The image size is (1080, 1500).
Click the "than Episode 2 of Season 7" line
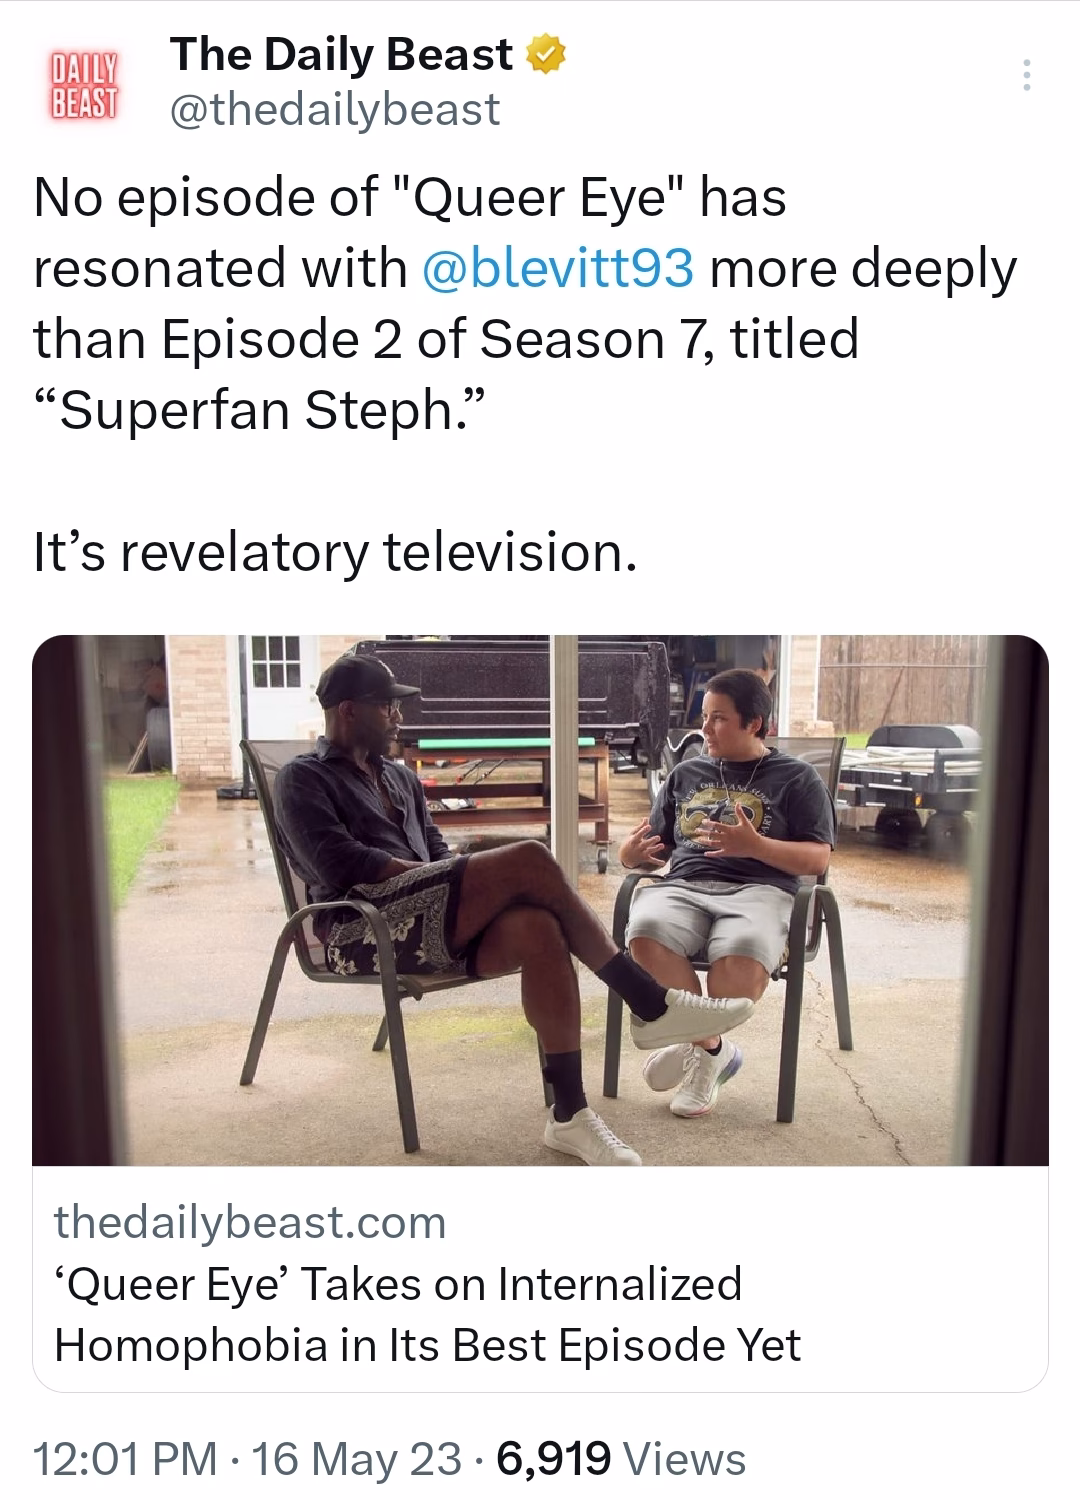click(x=446, y=339)
